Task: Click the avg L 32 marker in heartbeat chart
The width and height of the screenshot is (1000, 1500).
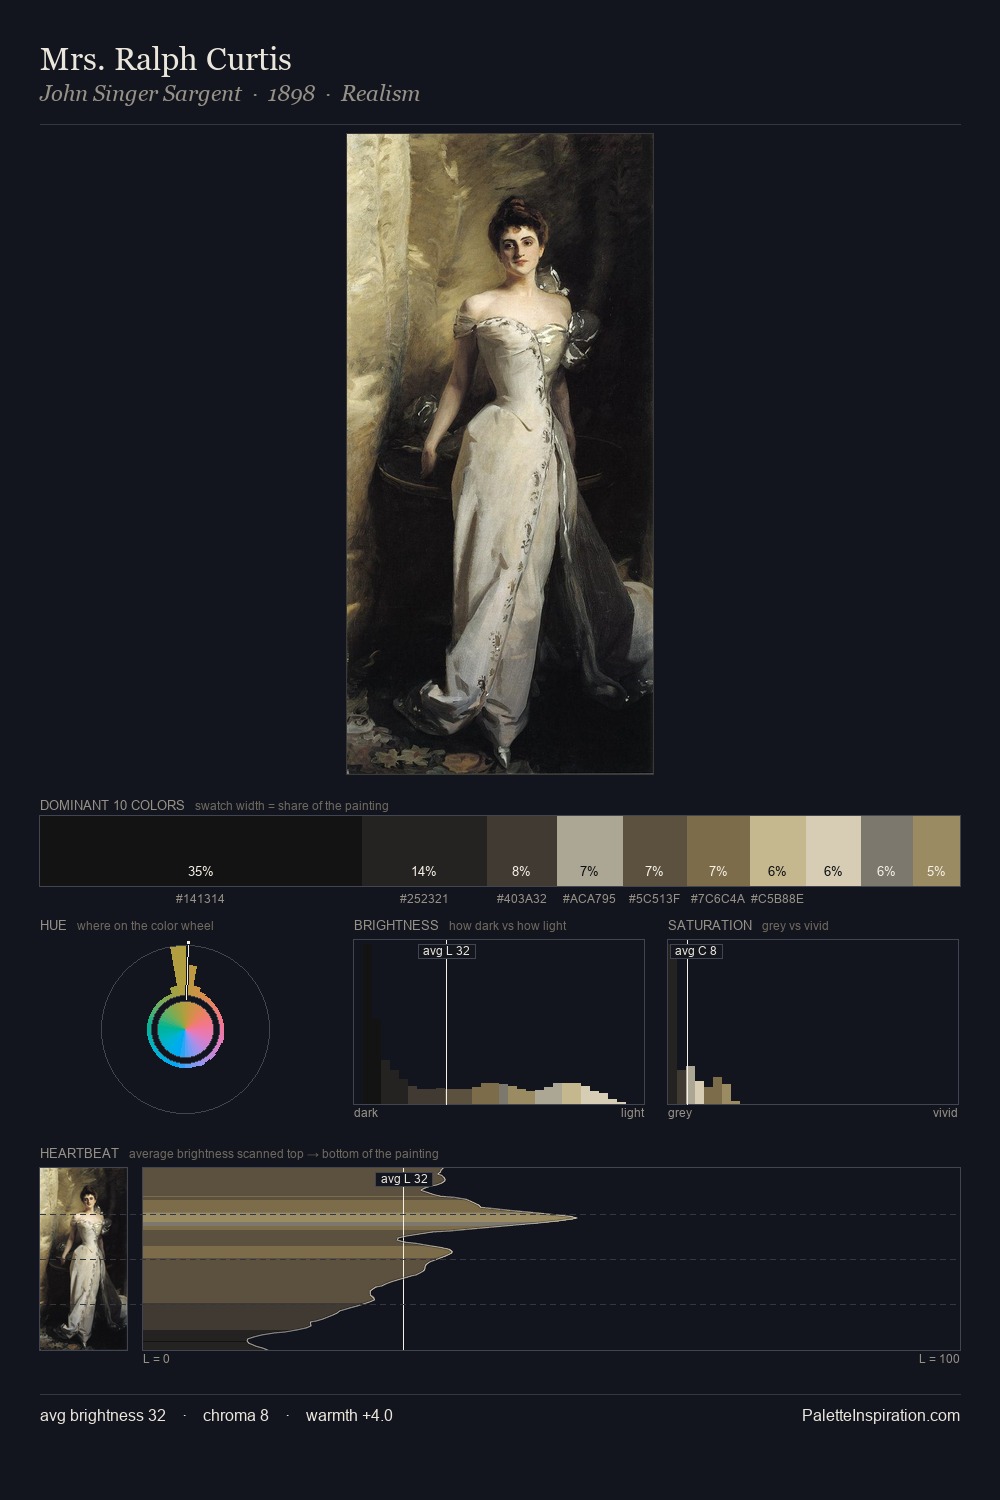Action: (x=404, y=1179)
